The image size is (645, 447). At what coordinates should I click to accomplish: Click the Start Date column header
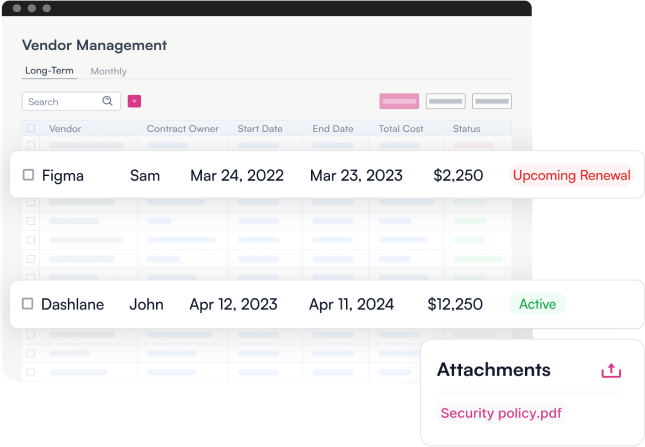coord(260,129)
